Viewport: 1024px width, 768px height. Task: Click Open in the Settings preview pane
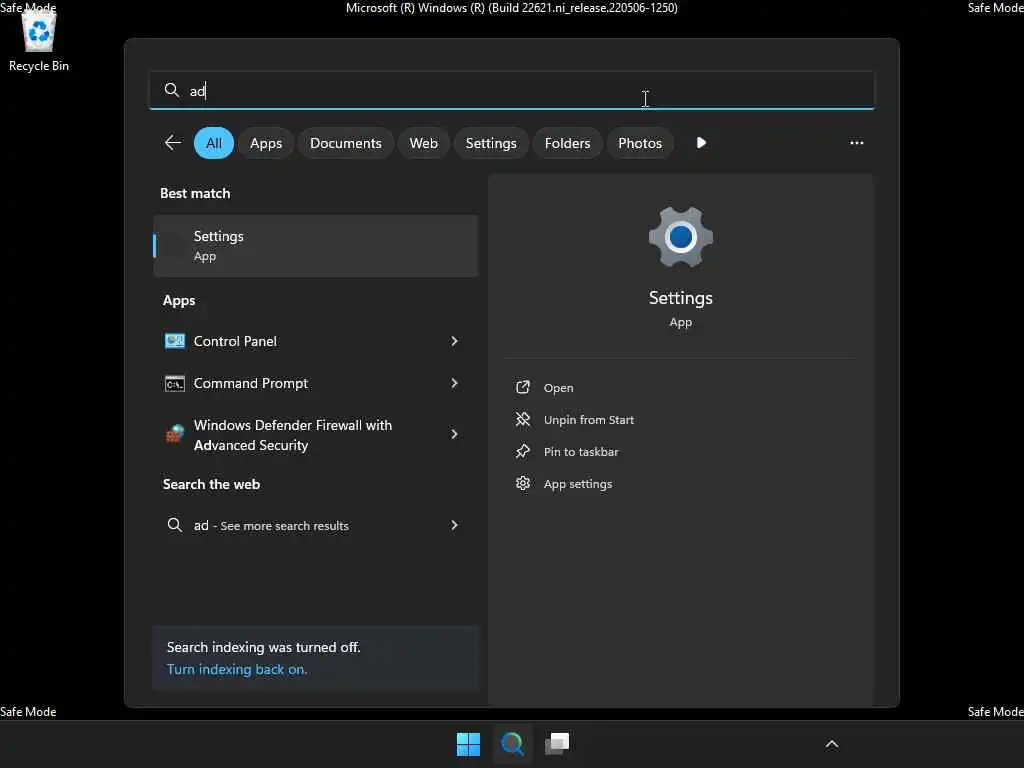[x=558, y=388]
